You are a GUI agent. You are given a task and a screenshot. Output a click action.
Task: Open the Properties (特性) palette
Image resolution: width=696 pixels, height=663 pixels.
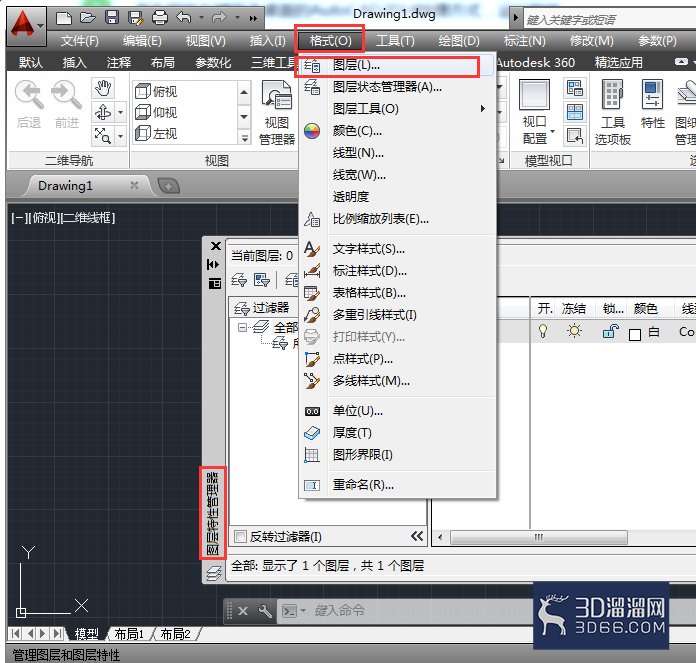pos(652,105)
